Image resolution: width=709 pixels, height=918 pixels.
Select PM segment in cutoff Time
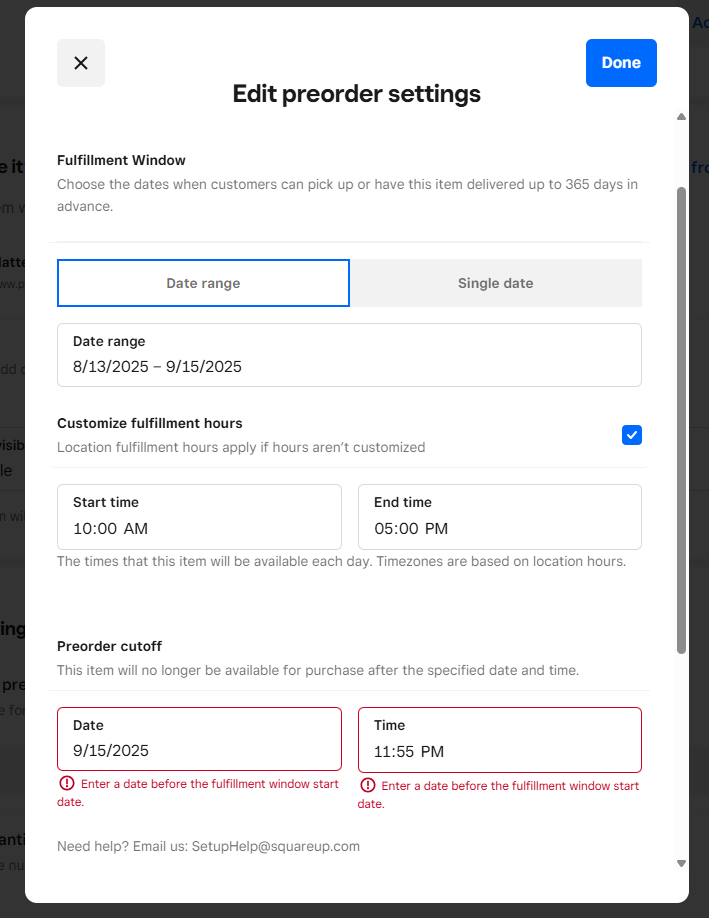coord(432,751)
